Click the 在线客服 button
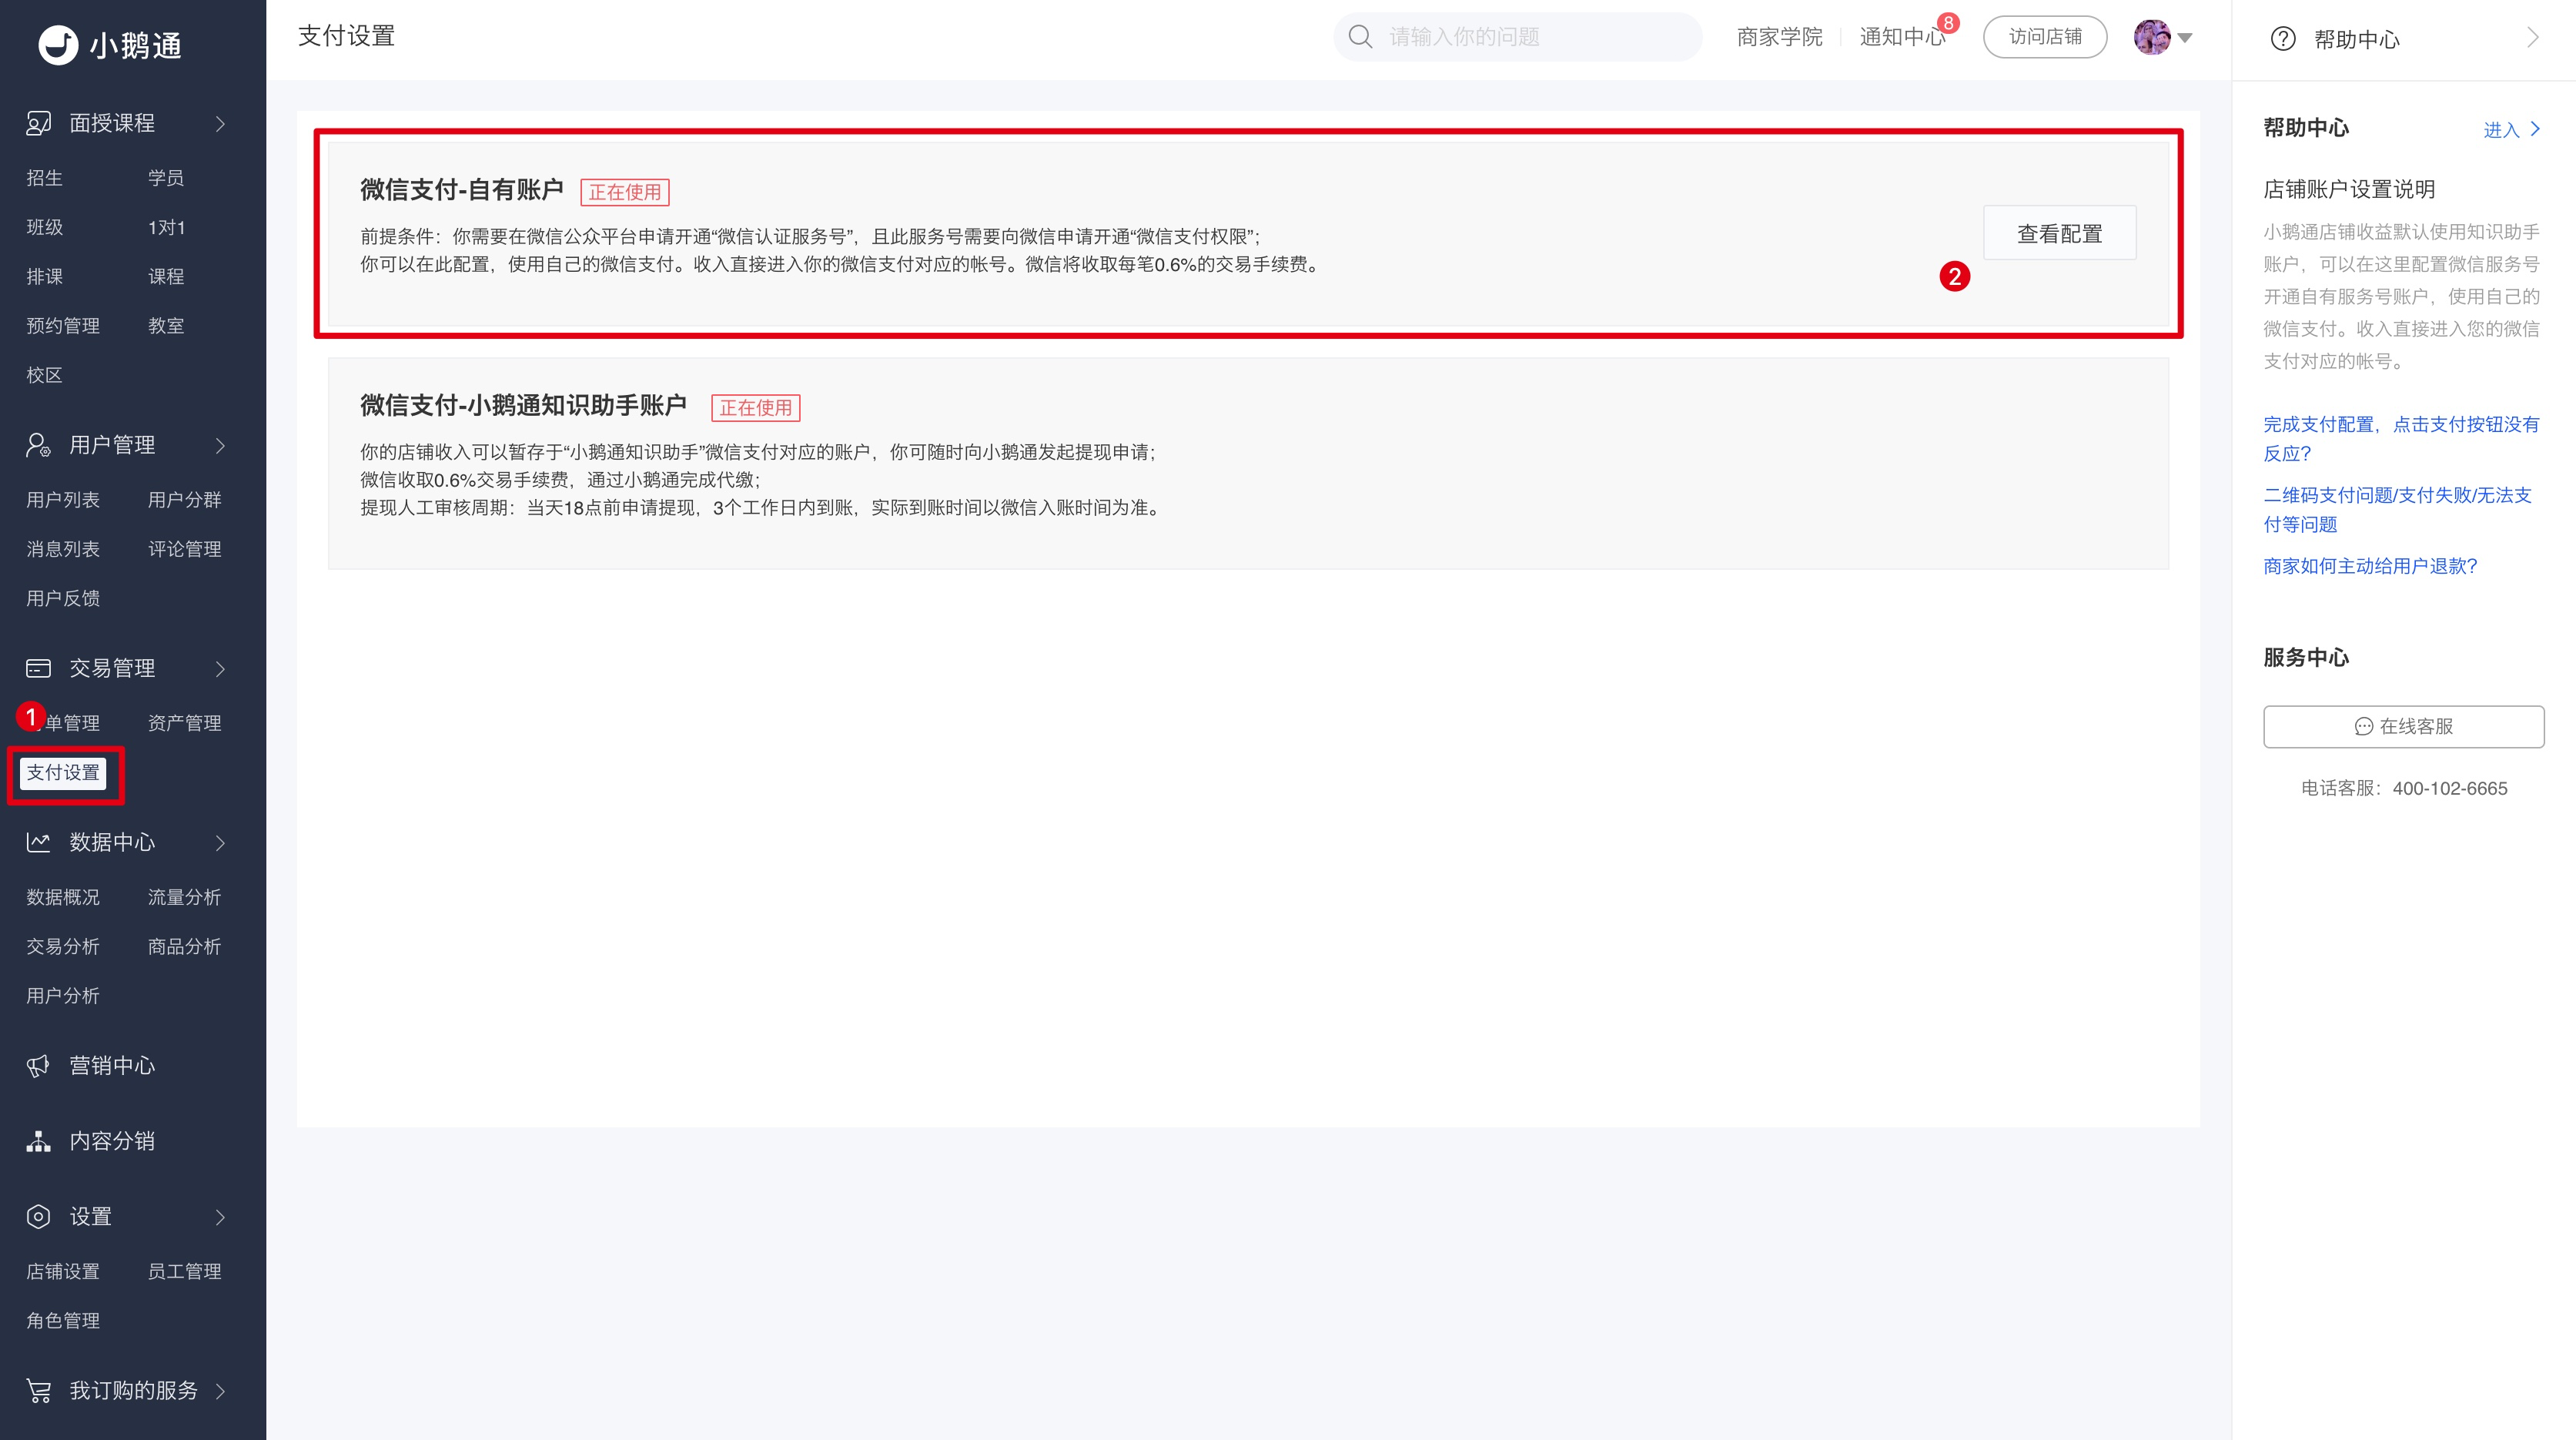 2403,727
